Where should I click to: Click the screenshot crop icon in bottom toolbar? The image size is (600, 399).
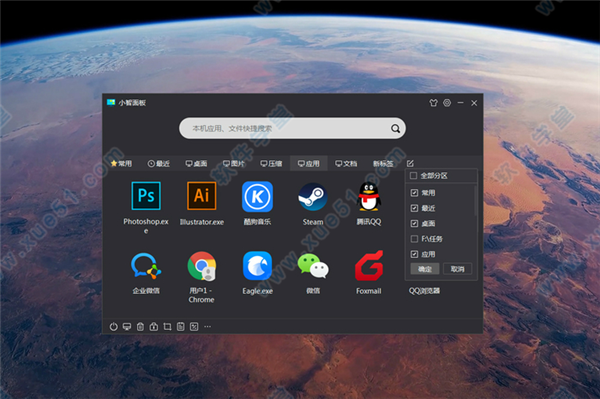(167, 327)
